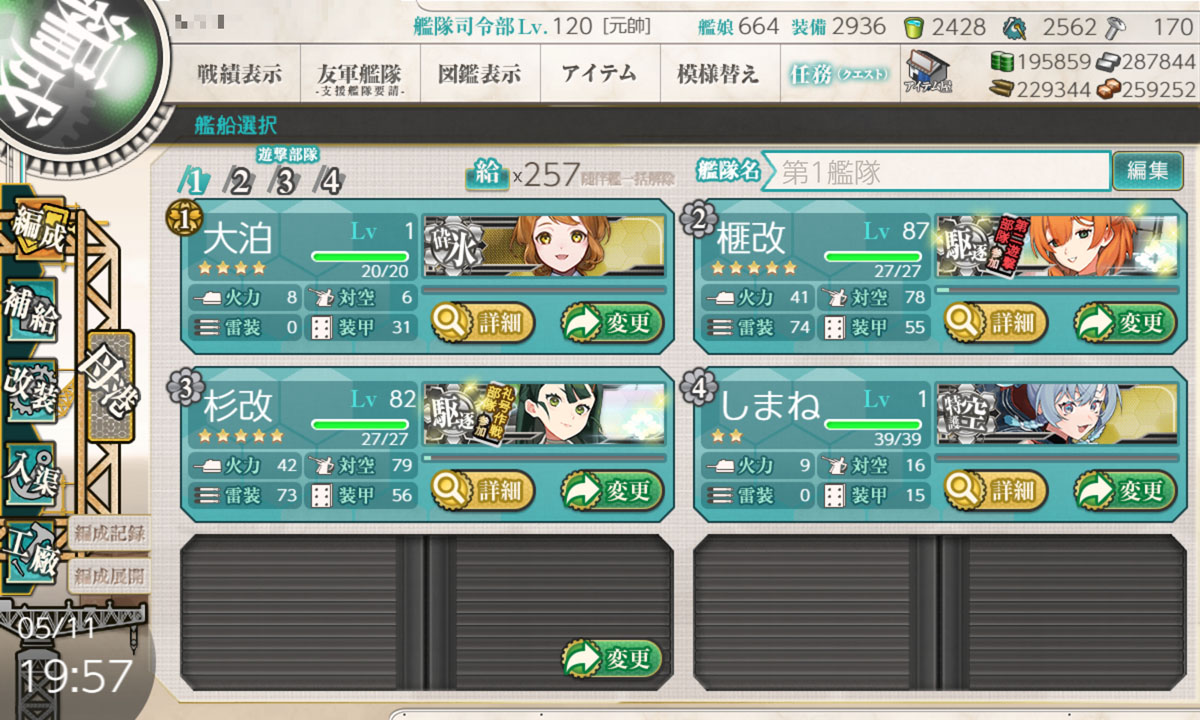
Task: Switch to fleet tab 2
Action: tap(239, 182)
